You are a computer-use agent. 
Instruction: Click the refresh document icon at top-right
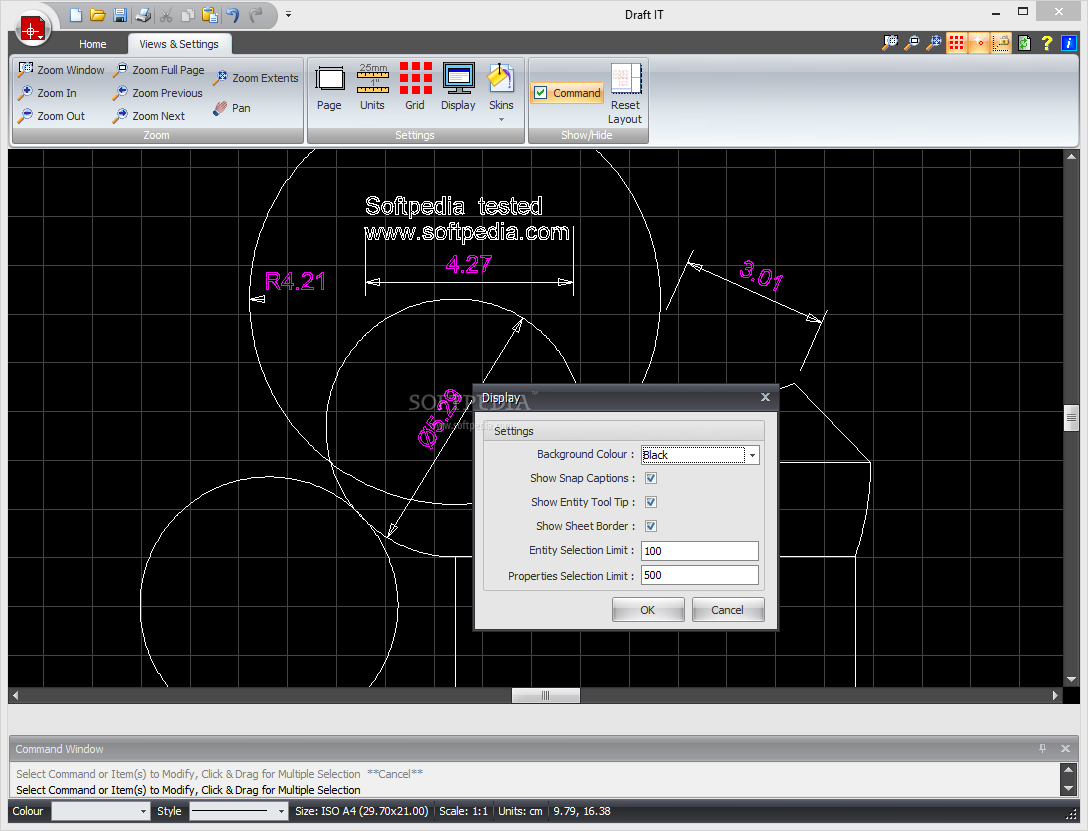[x=1024, y=43]
